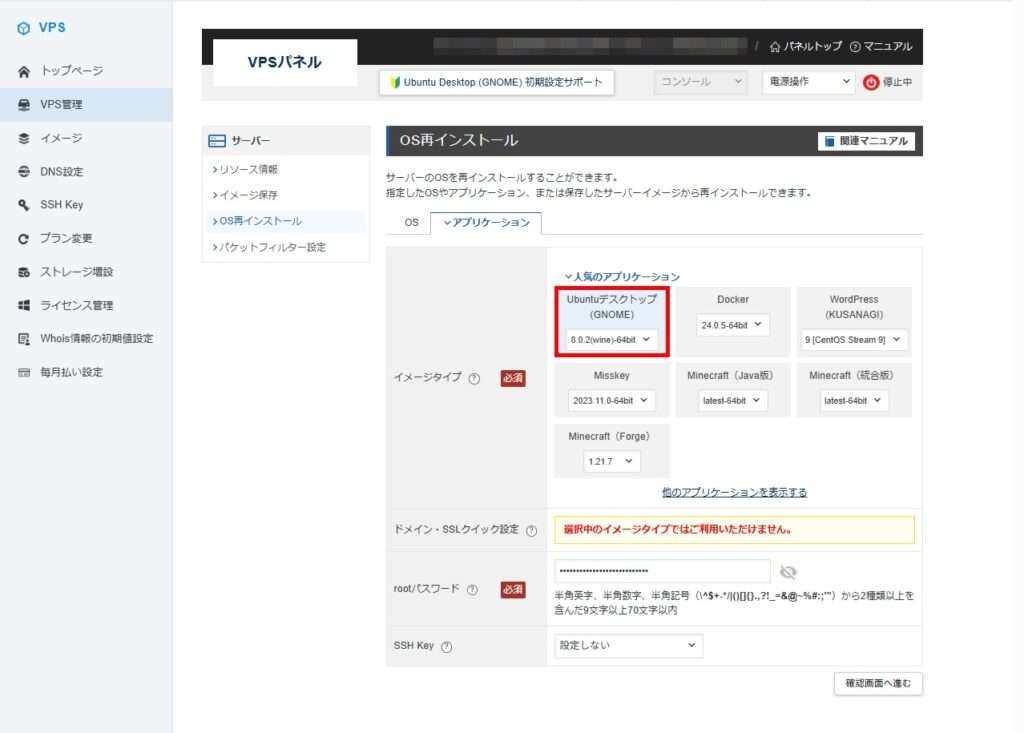Click the SSH Key key icon
This screenshot has height=733, width=1024.
[x=24, y=205]
